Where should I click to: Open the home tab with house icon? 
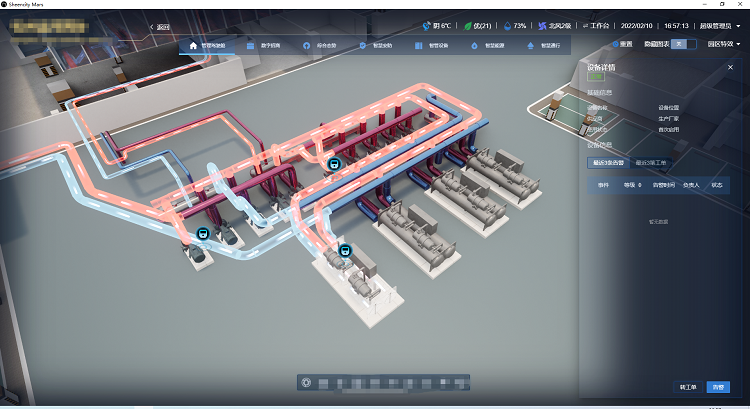tap(207, 45)
